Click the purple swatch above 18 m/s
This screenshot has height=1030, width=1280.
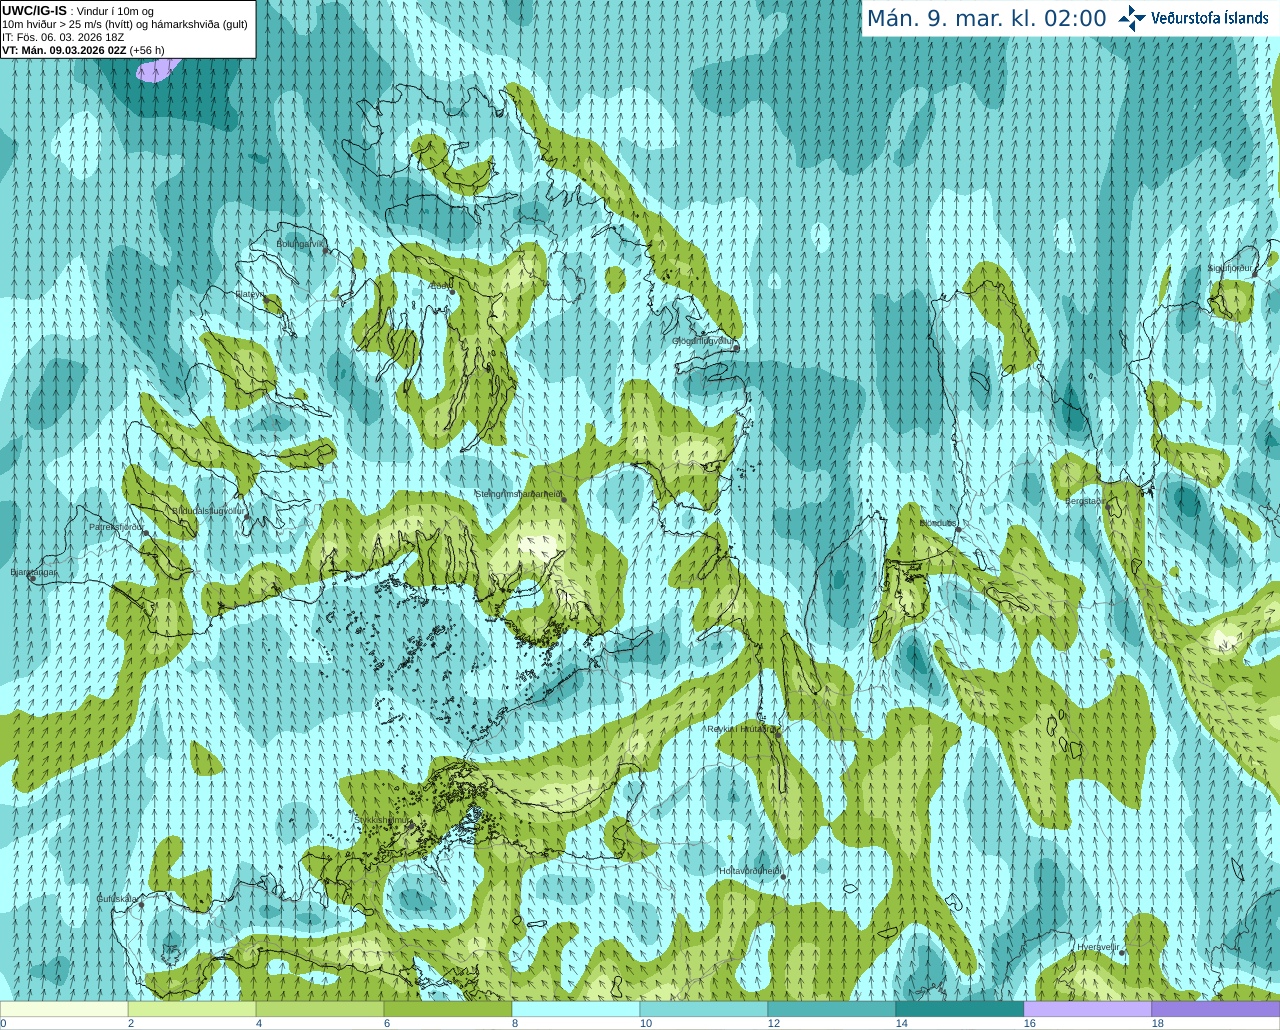pos(1216,1009)
